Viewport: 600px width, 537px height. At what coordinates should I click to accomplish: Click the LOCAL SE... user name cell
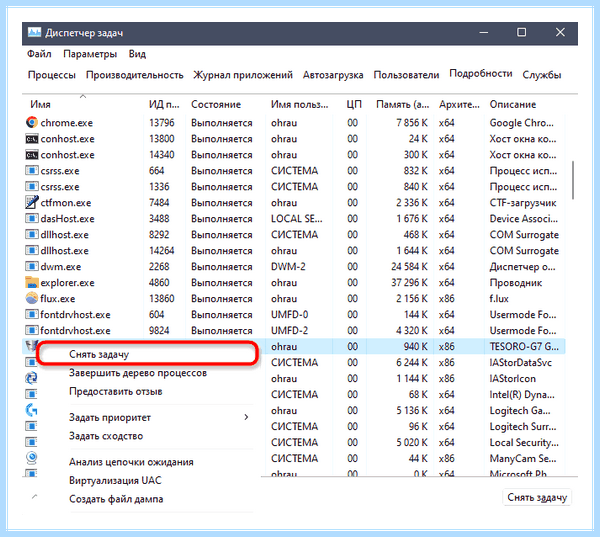[x=297, y=219]
